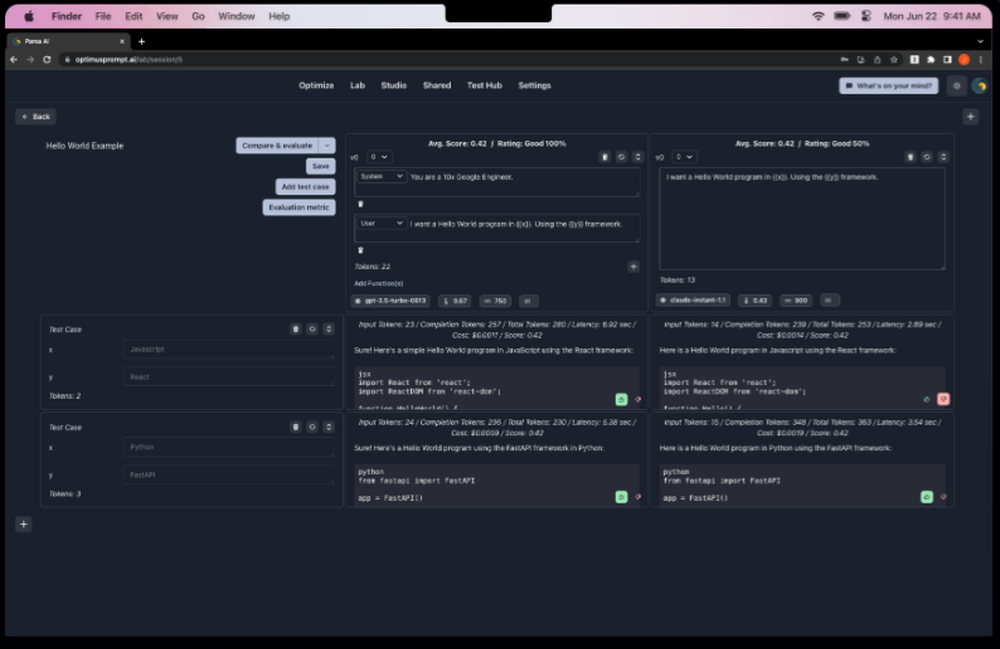
Task: Add new test case row with plus
Action: click(x=24, y=524)
